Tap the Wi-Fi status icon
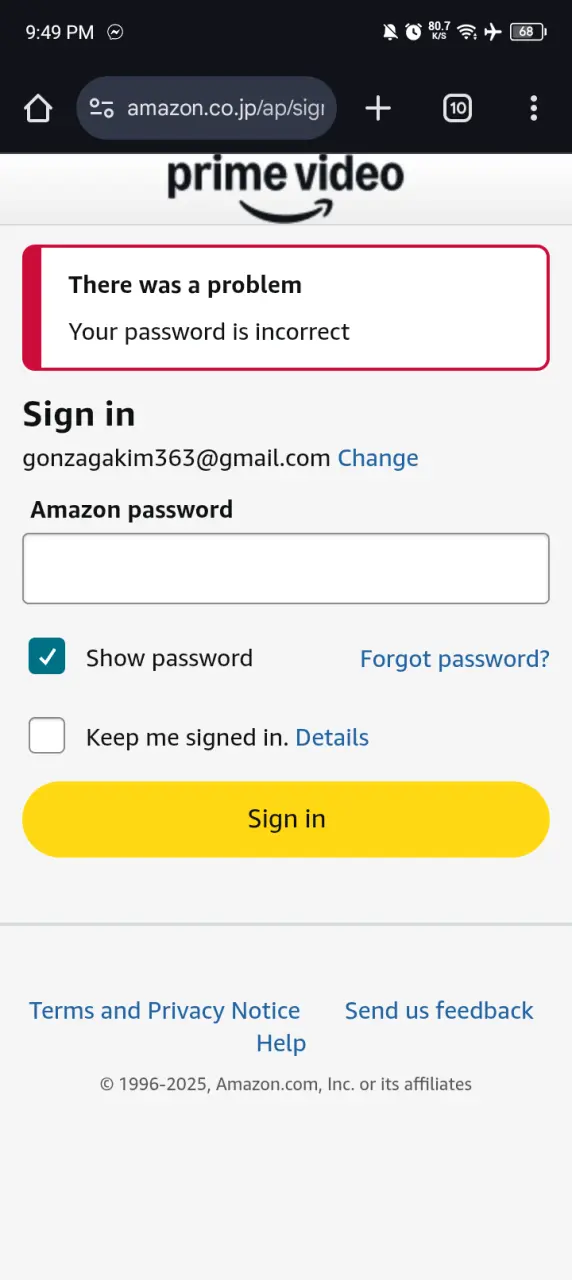This screenshot has height=1280, width=572. pyautogui.click(x=466, y=32)
